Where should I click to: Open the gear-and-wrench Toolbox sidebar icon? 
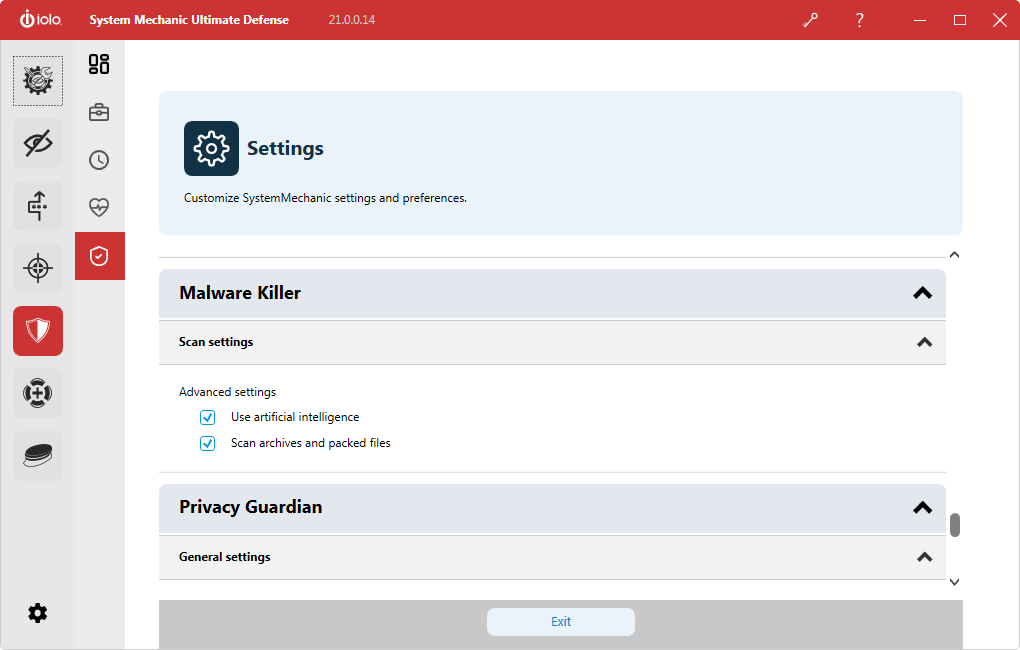38,81
